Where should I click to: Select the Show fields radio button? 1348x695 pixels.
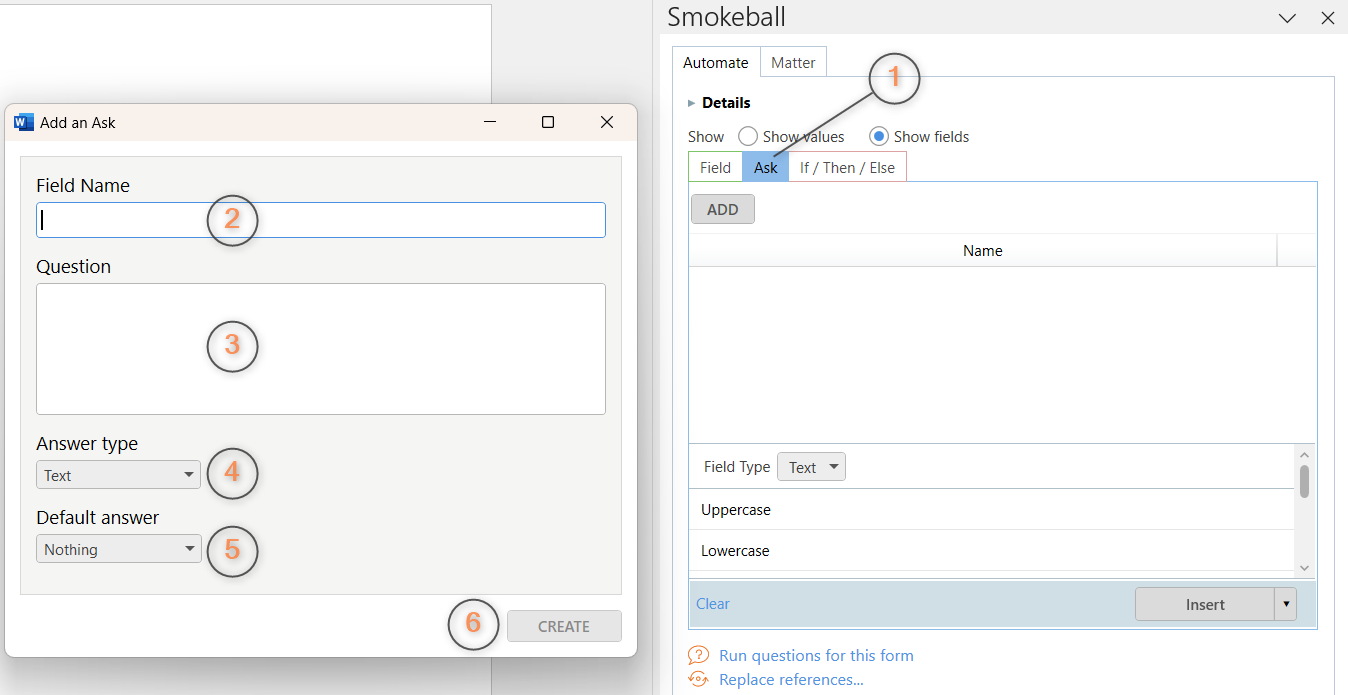click(879, 136)
